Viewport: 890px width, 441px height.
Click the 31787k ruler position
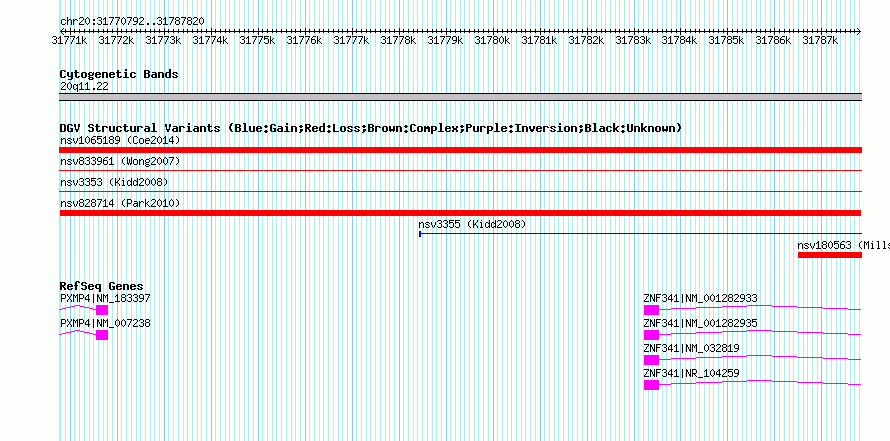(821, 40)
